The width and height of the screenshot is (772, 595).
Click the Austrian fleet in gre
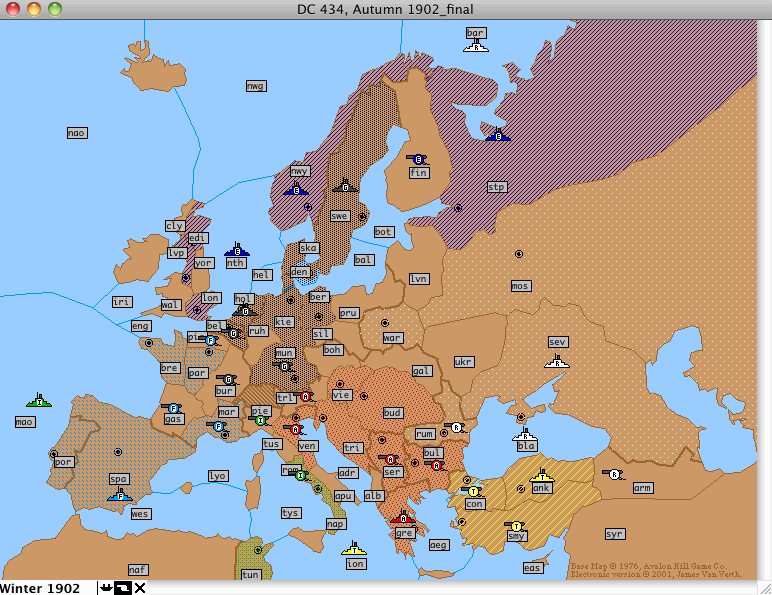403,517
